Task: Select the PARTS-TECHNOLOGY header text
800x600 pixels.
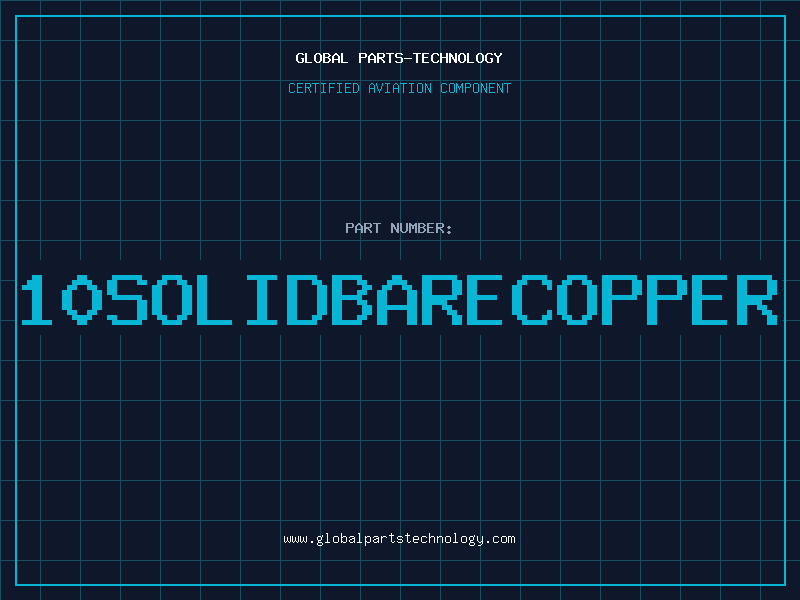Action: tap(430, 58)
